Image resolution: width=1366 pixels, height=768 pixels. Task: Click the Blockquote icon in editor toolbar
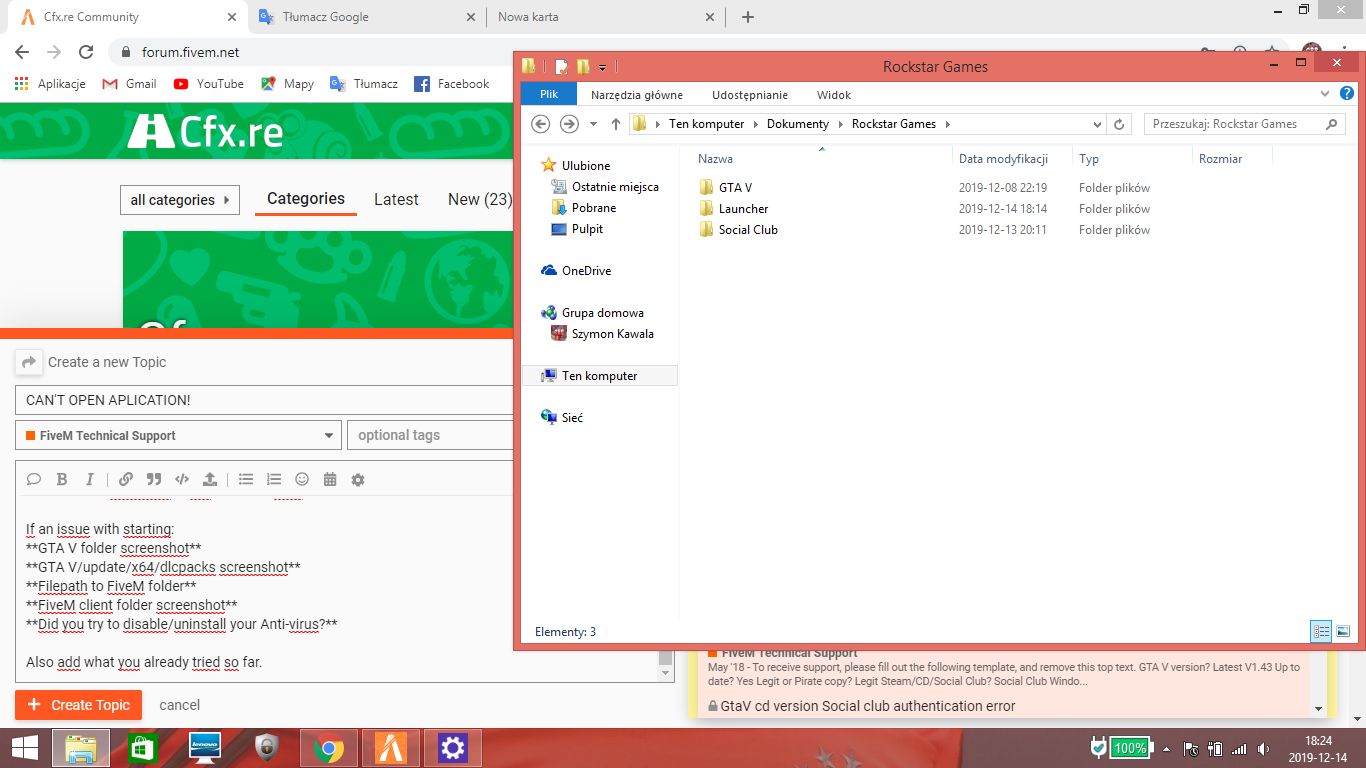(x=154, y=480)
